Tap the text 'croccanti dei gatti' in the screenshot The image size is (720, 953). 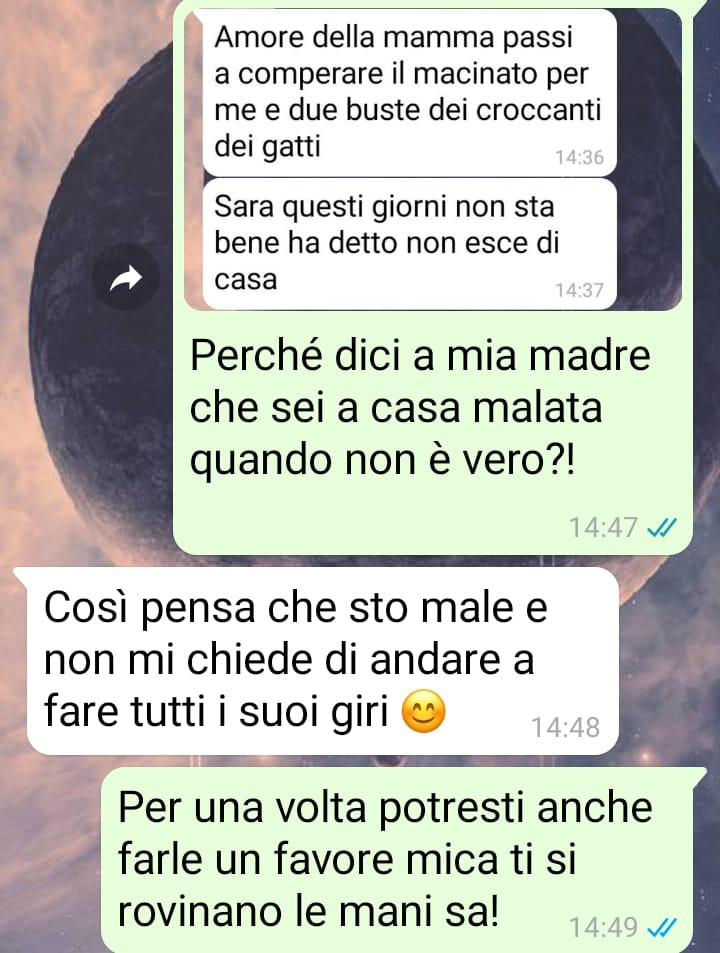tap(408, 128)
